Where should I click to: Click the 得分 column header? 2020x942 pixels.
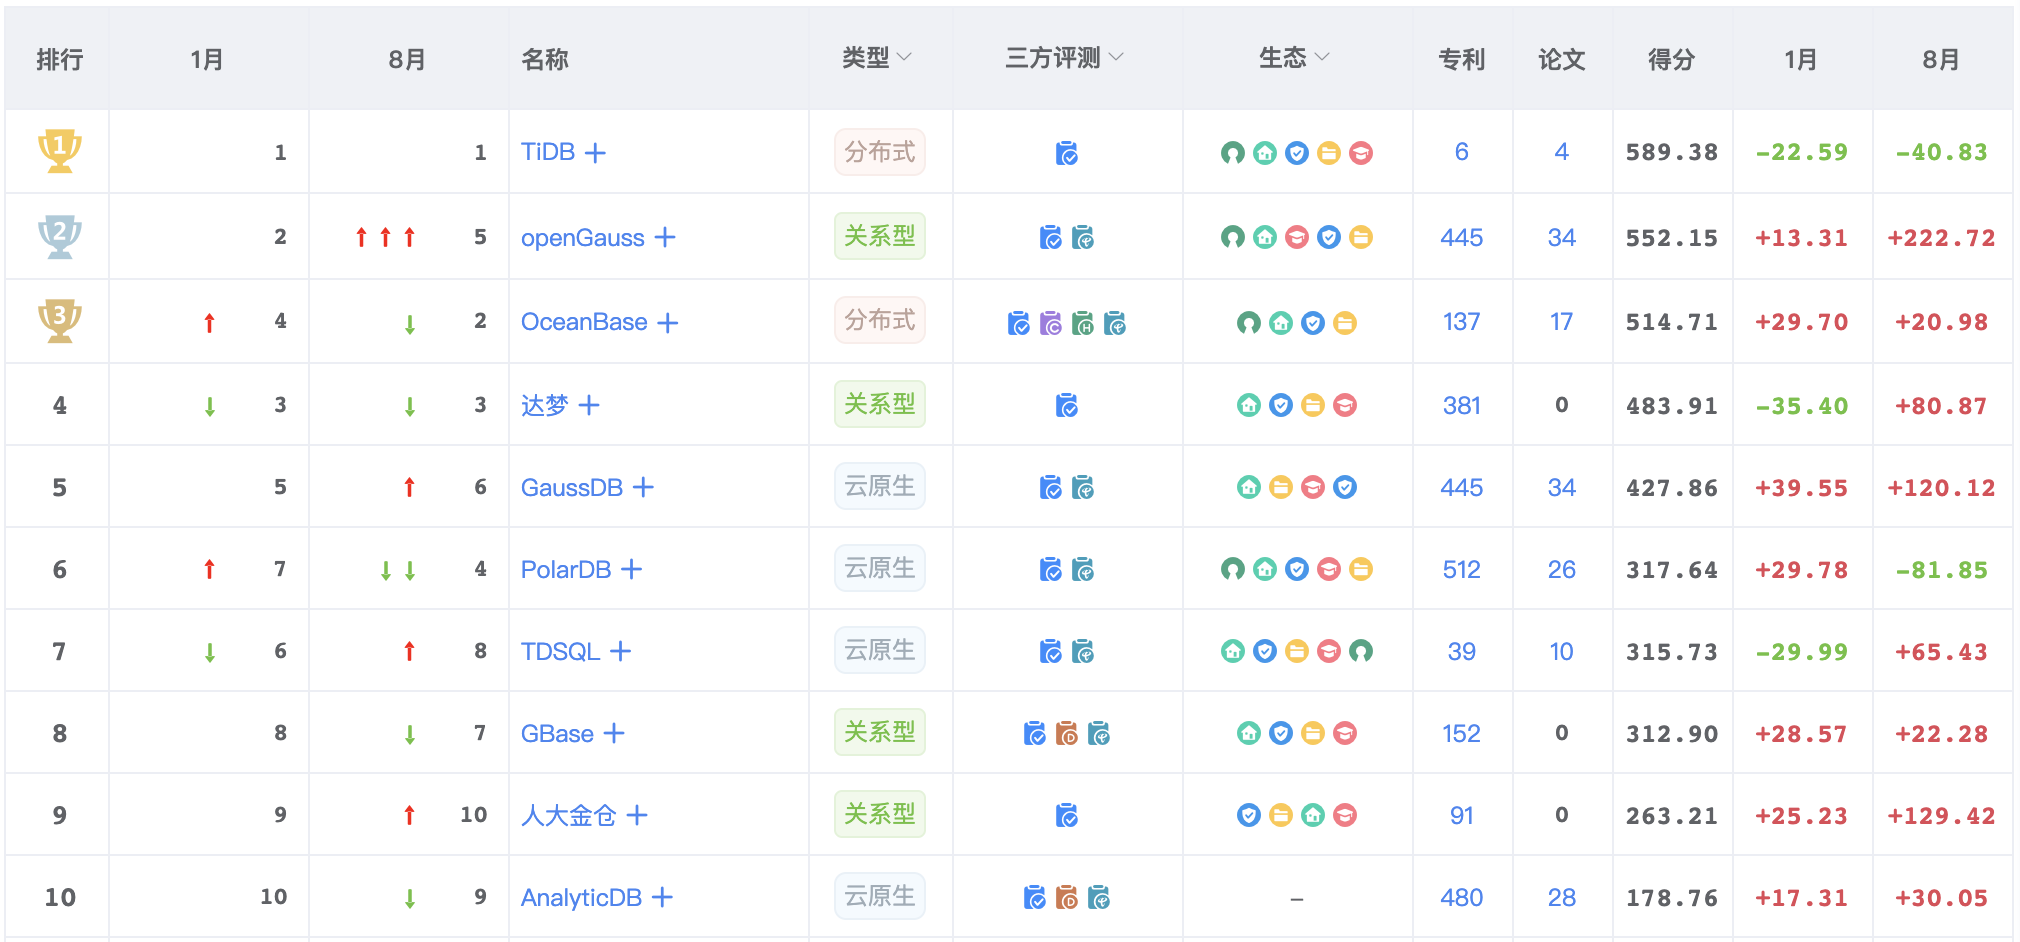click(x=1671, y=60)
